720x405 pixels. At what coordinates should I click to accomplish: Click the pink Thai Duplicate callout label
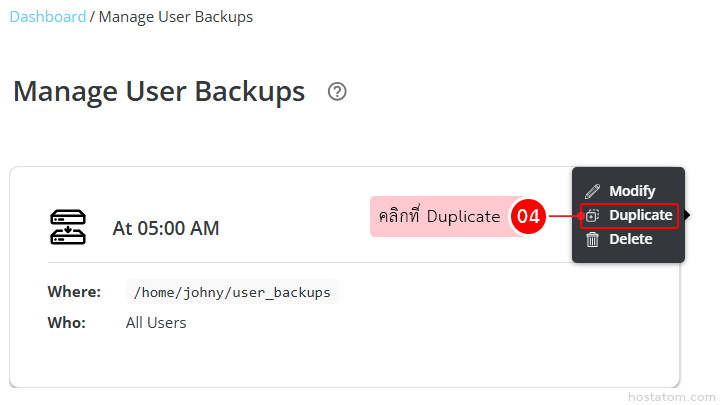point(438,216)
